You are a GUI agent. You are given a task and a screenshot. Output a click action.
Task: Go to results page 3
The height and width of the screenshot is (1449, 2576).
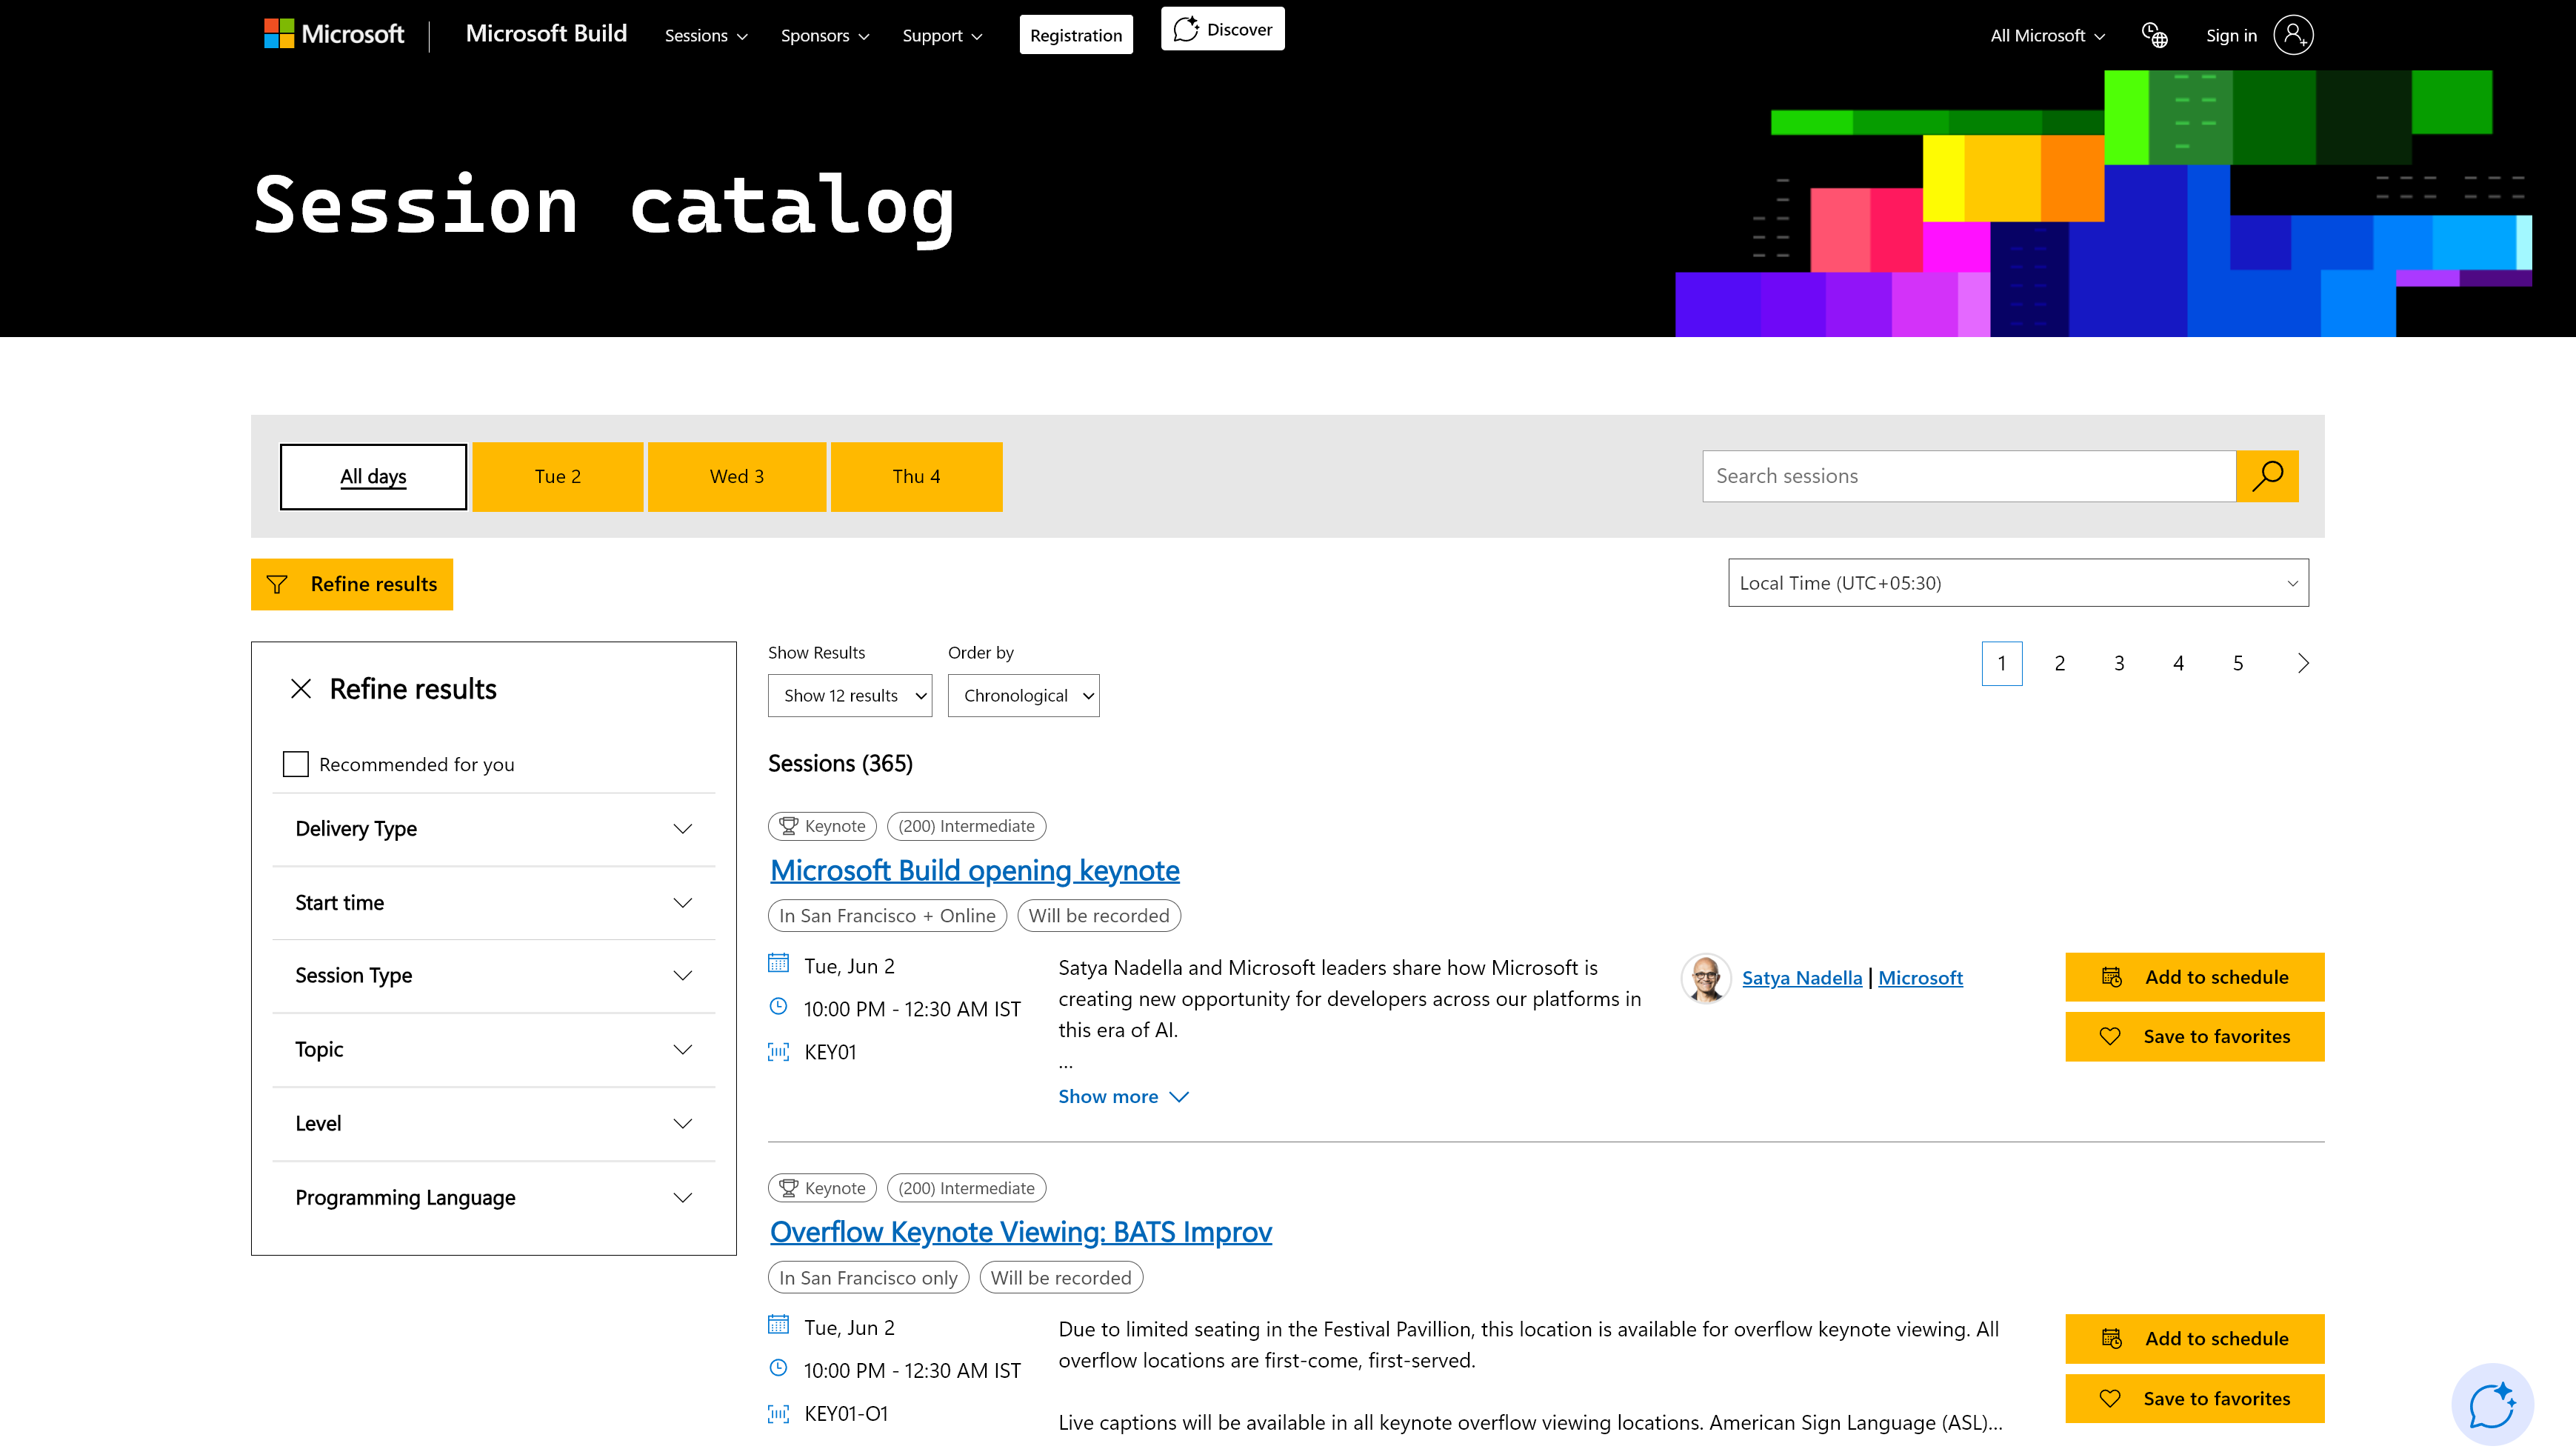[2119, 663]
